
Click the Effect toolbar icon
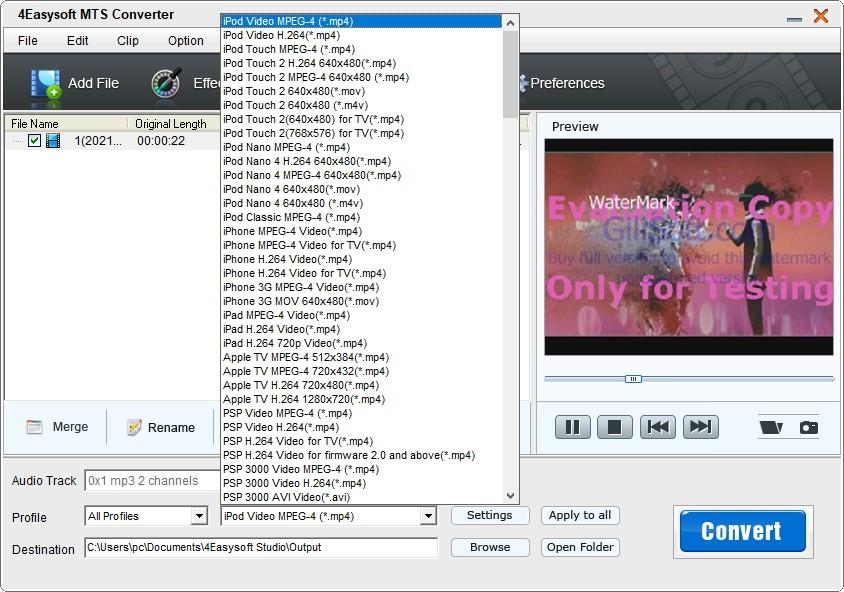click(166, 83)
